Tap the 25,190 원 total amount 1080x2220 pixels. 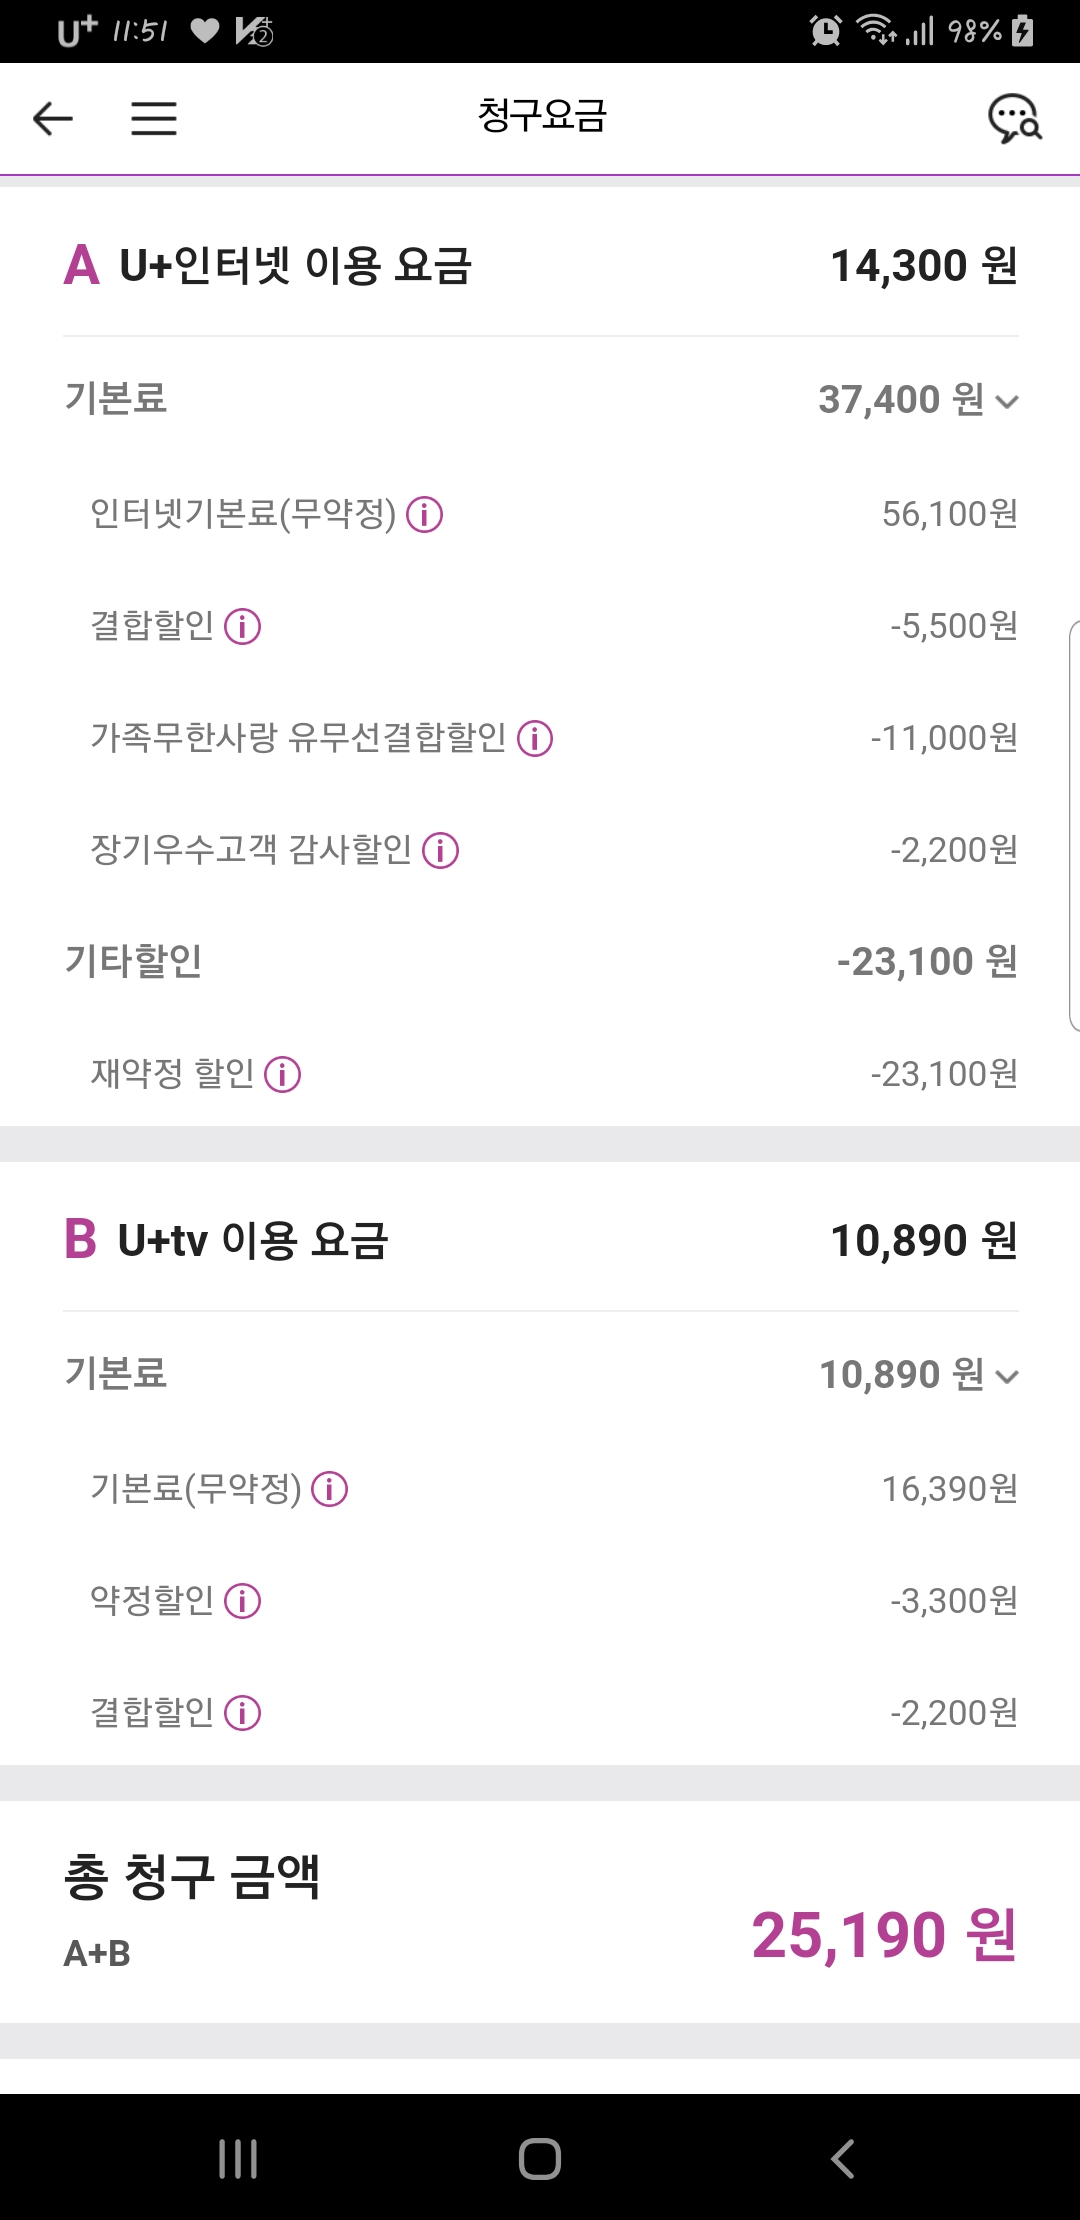[884, 1935]
